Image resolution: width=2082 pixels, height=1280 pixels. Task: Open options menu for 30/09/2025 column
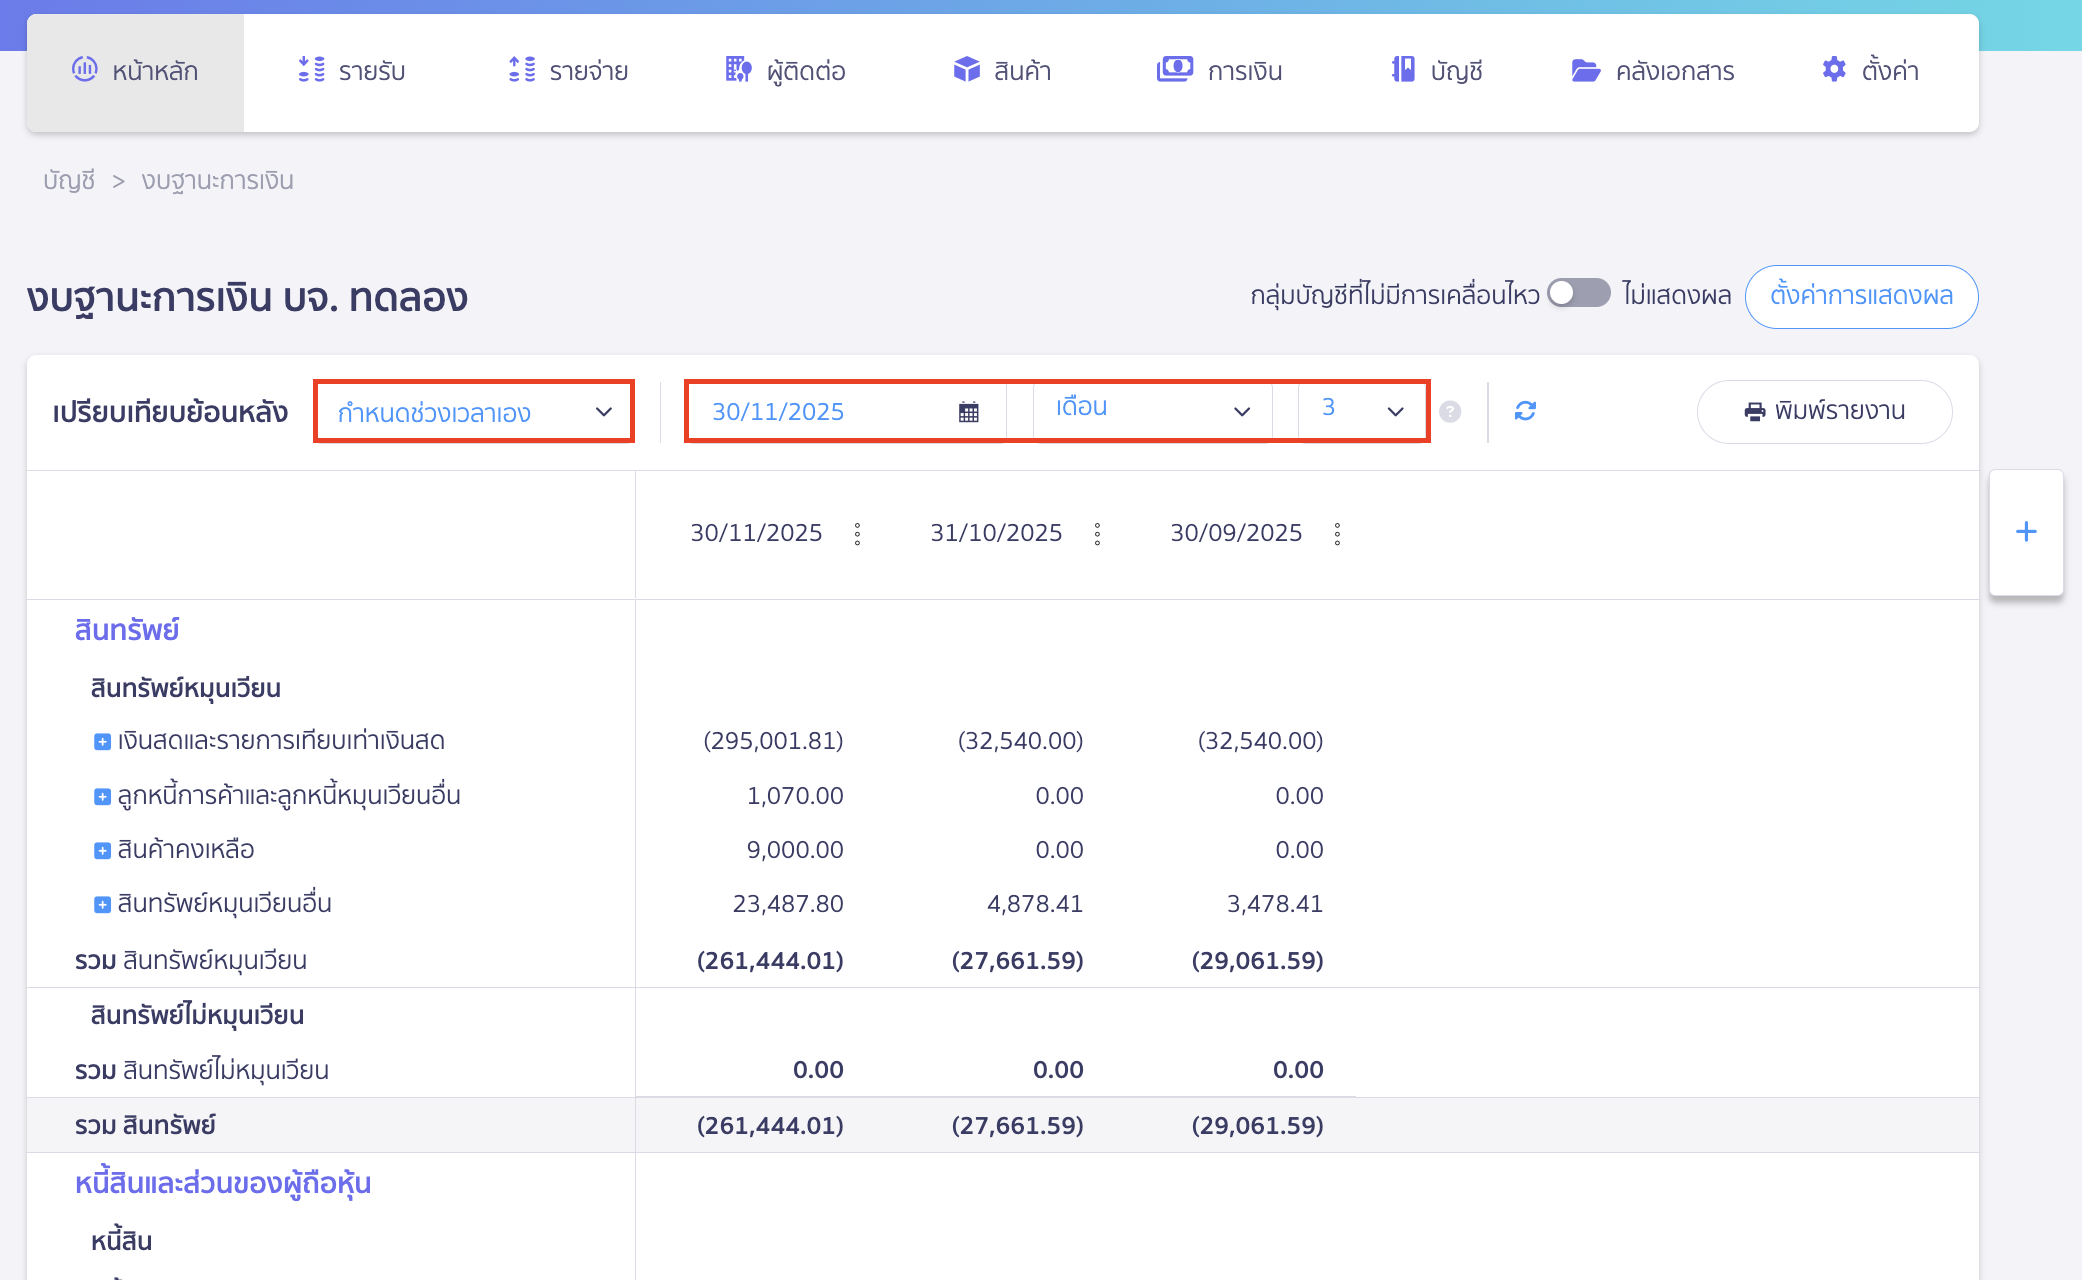[1337, 534]
